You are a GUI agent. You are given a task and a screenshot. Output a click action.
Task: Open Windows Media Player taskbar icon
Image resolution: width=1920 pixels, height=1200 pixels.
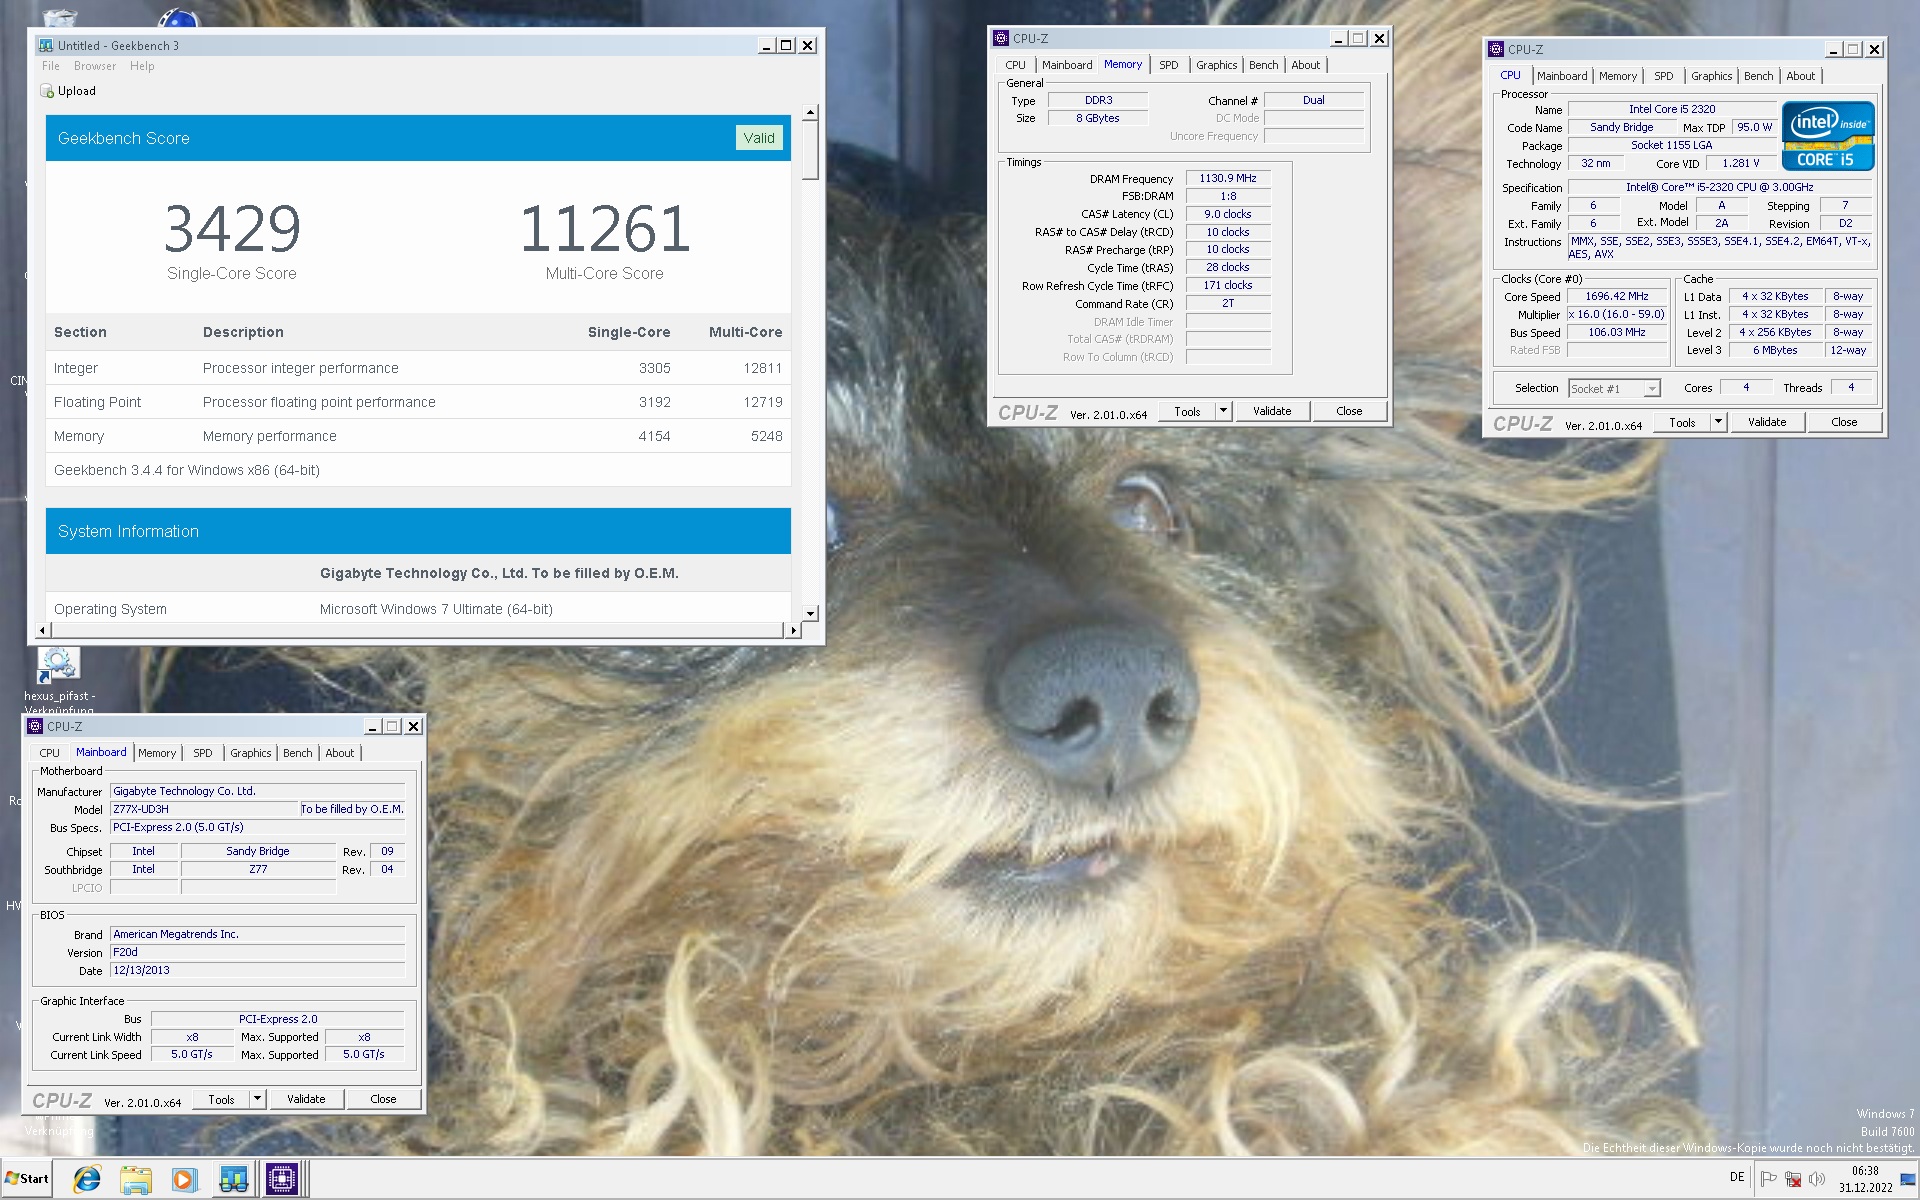[183, 1179]
